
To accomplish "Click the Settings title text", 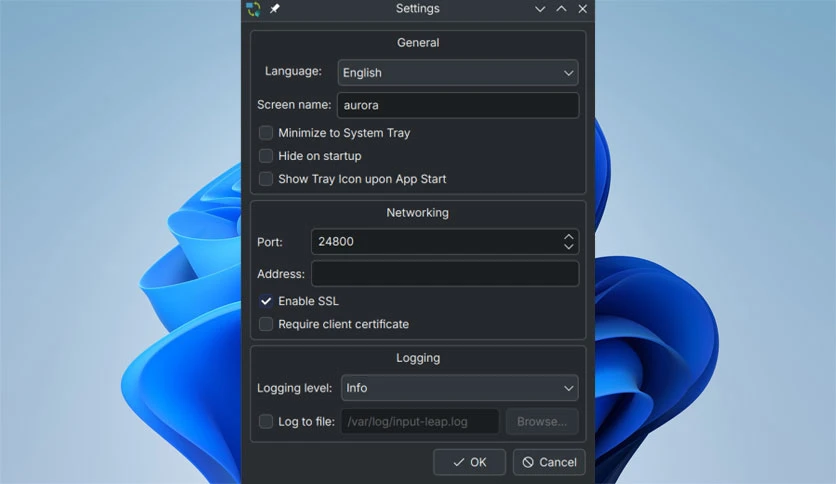I will (417, 9).
